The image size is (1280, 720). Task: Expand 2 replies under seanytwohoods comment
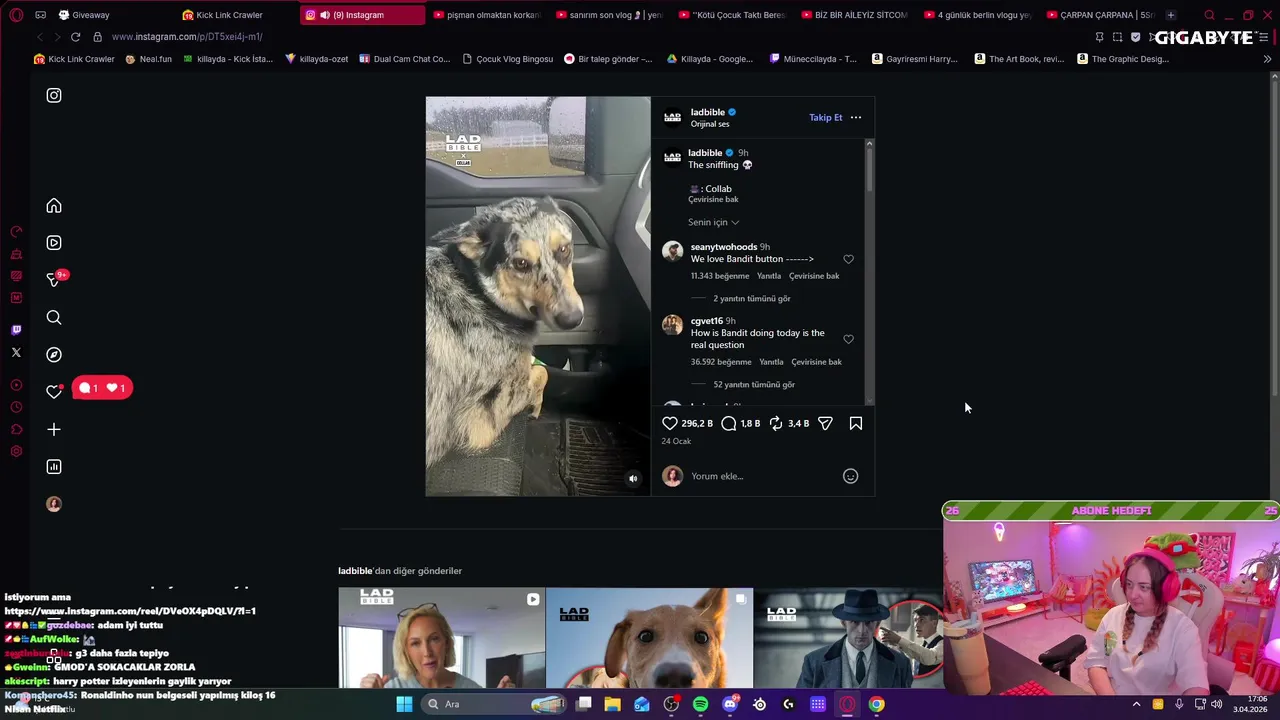click(x=752, y=298)
